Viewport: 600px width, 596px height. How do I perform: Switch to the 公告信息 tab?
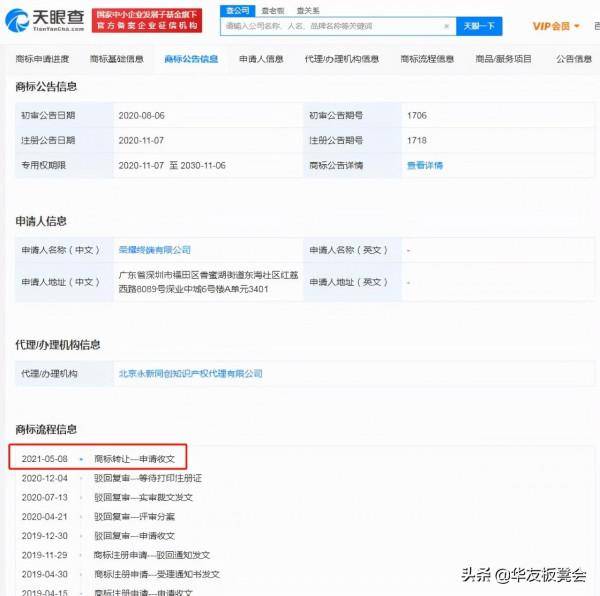pos(574,59)
